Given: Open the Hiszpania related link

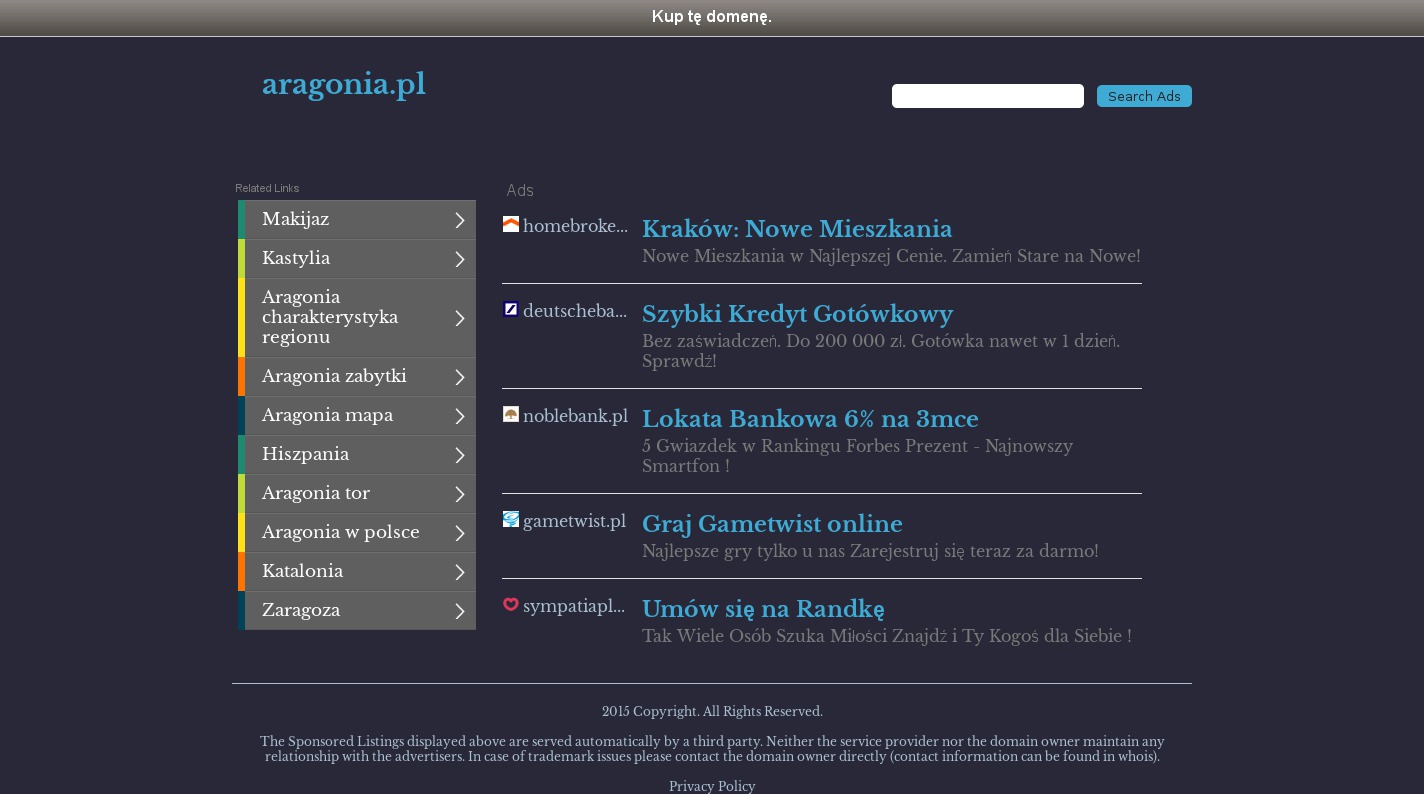Looking at the screenshot, I should (x=305, y=455).
